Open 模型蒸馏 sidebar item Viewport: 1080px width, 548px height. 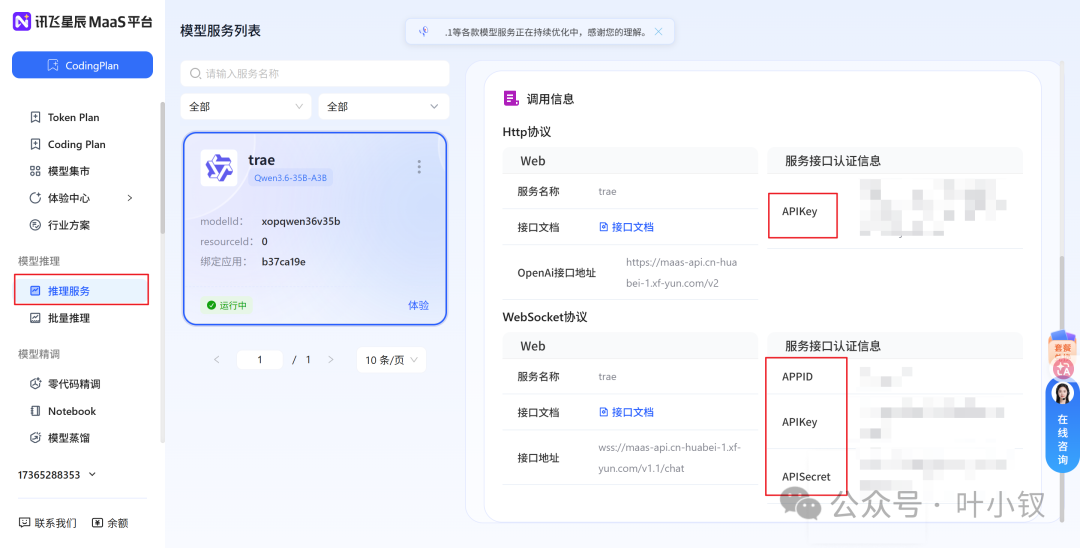pos(69,438)
